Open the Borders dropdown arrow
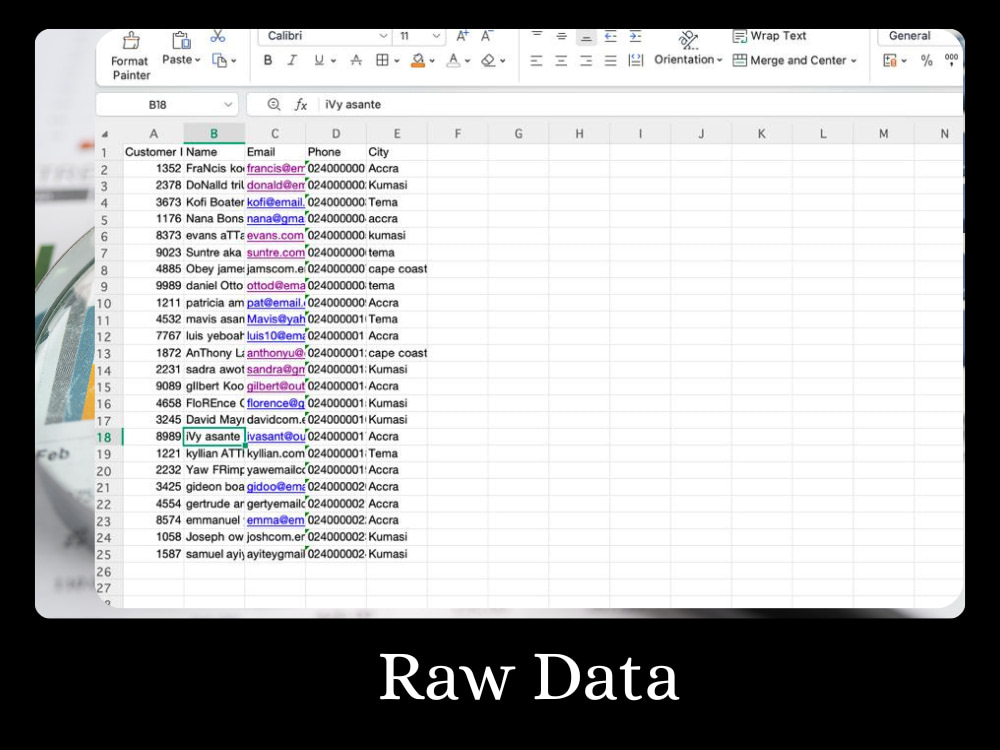Image resolution: width=1000 pixels, height=750 pixels. [x=397, y=61]
